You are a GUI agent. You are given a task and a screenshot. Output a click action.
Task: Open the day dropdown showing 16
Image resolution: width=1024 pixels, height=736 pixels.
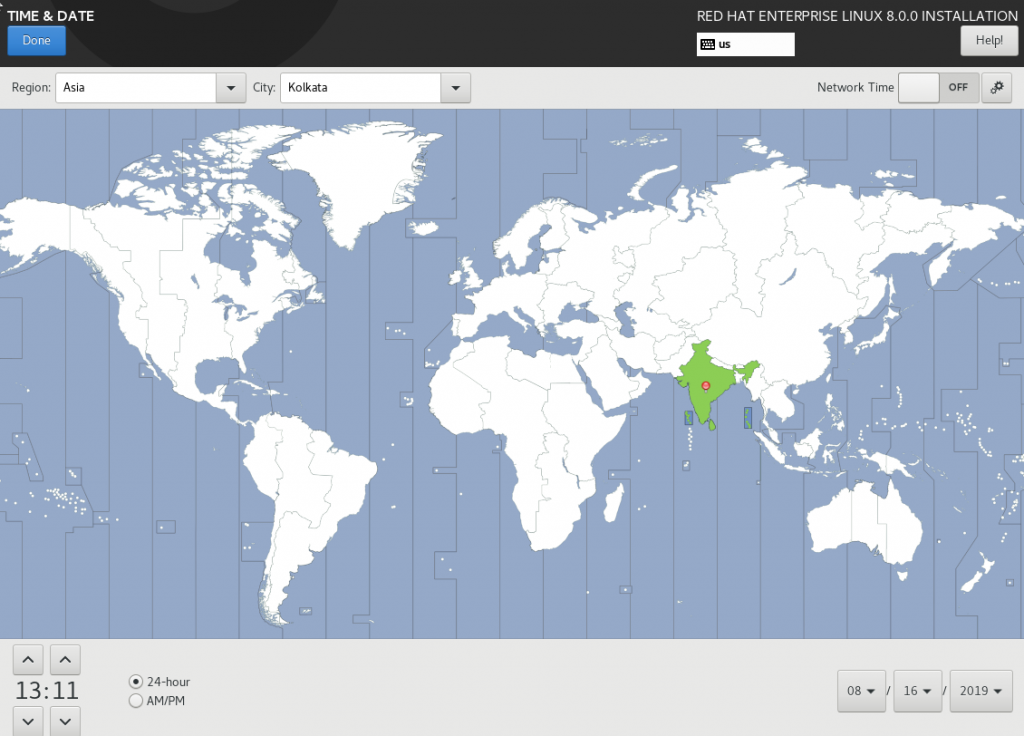(x=917, y=691)
